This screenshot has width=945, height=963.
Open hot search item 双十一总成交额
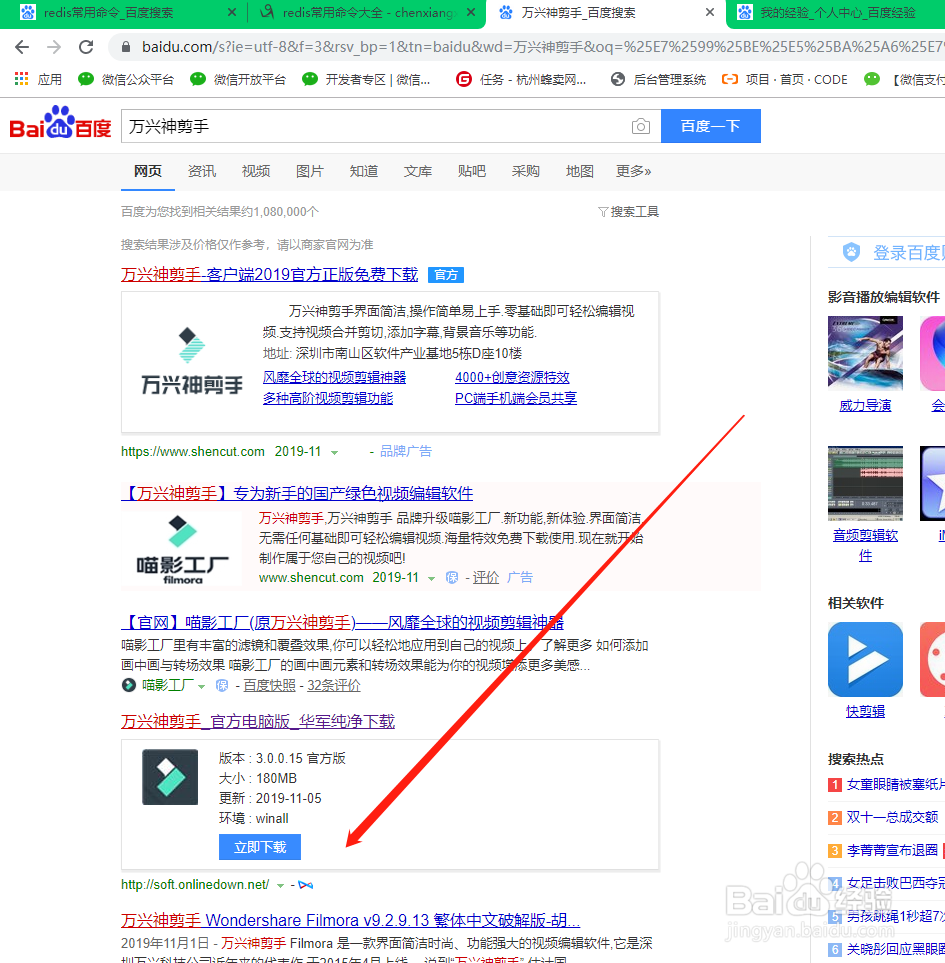(894, 817)
